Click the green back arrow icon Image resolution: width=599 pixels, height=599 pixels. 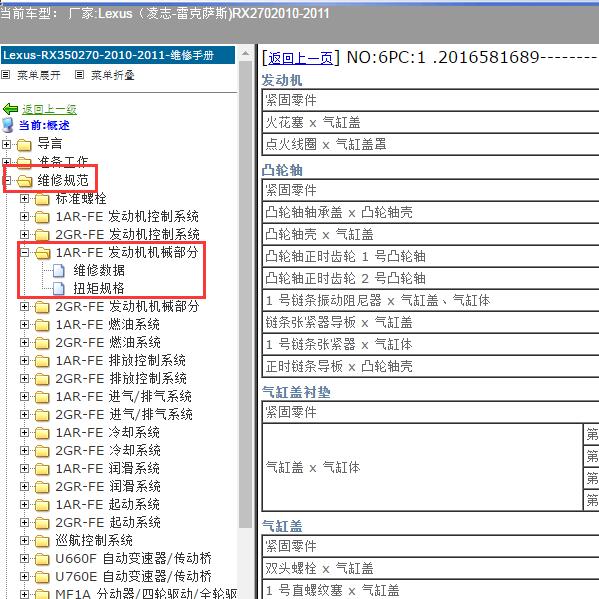10,109
